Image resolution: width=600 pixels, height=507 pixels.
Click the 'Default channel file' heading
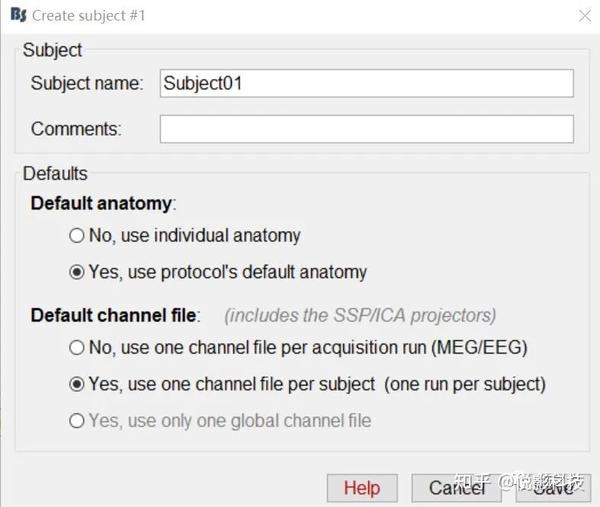[x=115, y=315]
